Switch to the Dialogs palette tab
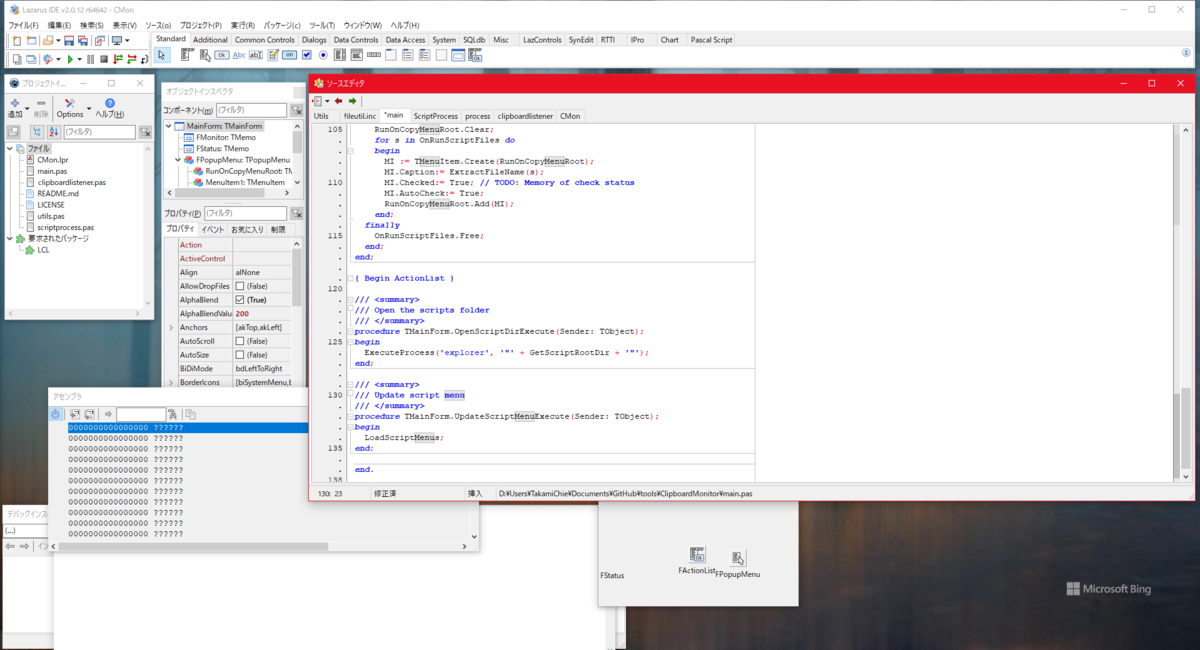This screenshot has width=1200, height=650. point(314,40)
